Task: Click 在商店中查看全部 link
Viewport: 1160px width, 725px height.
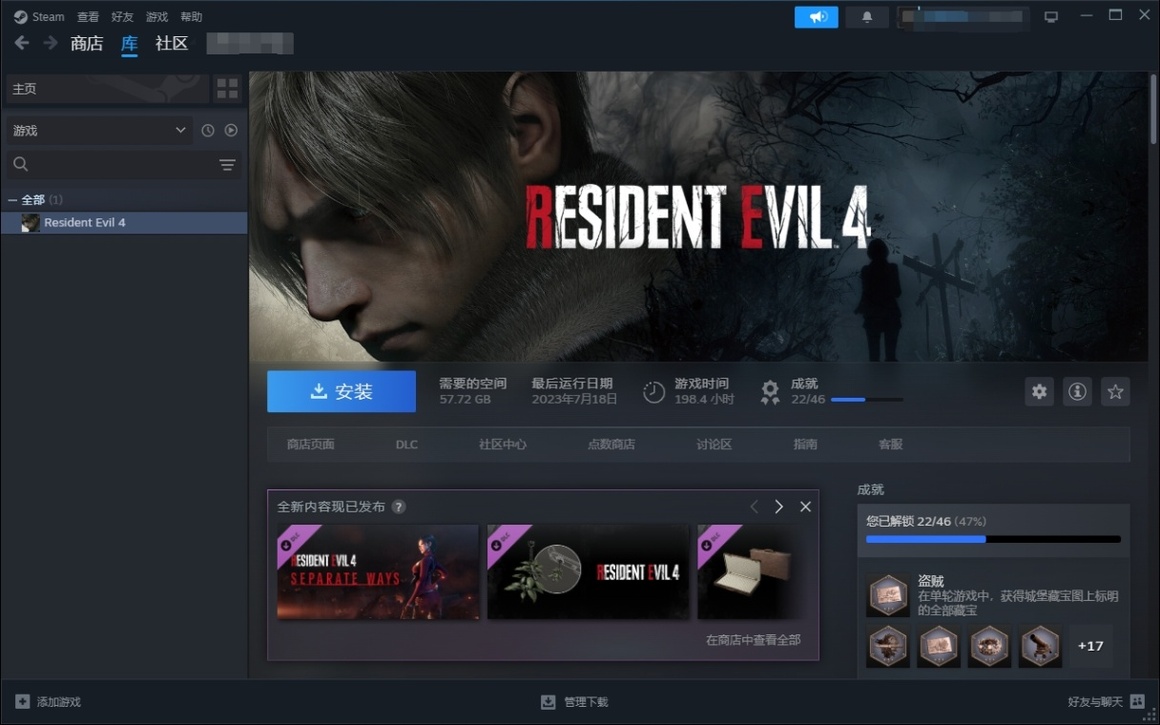Action: click(753, 640)
